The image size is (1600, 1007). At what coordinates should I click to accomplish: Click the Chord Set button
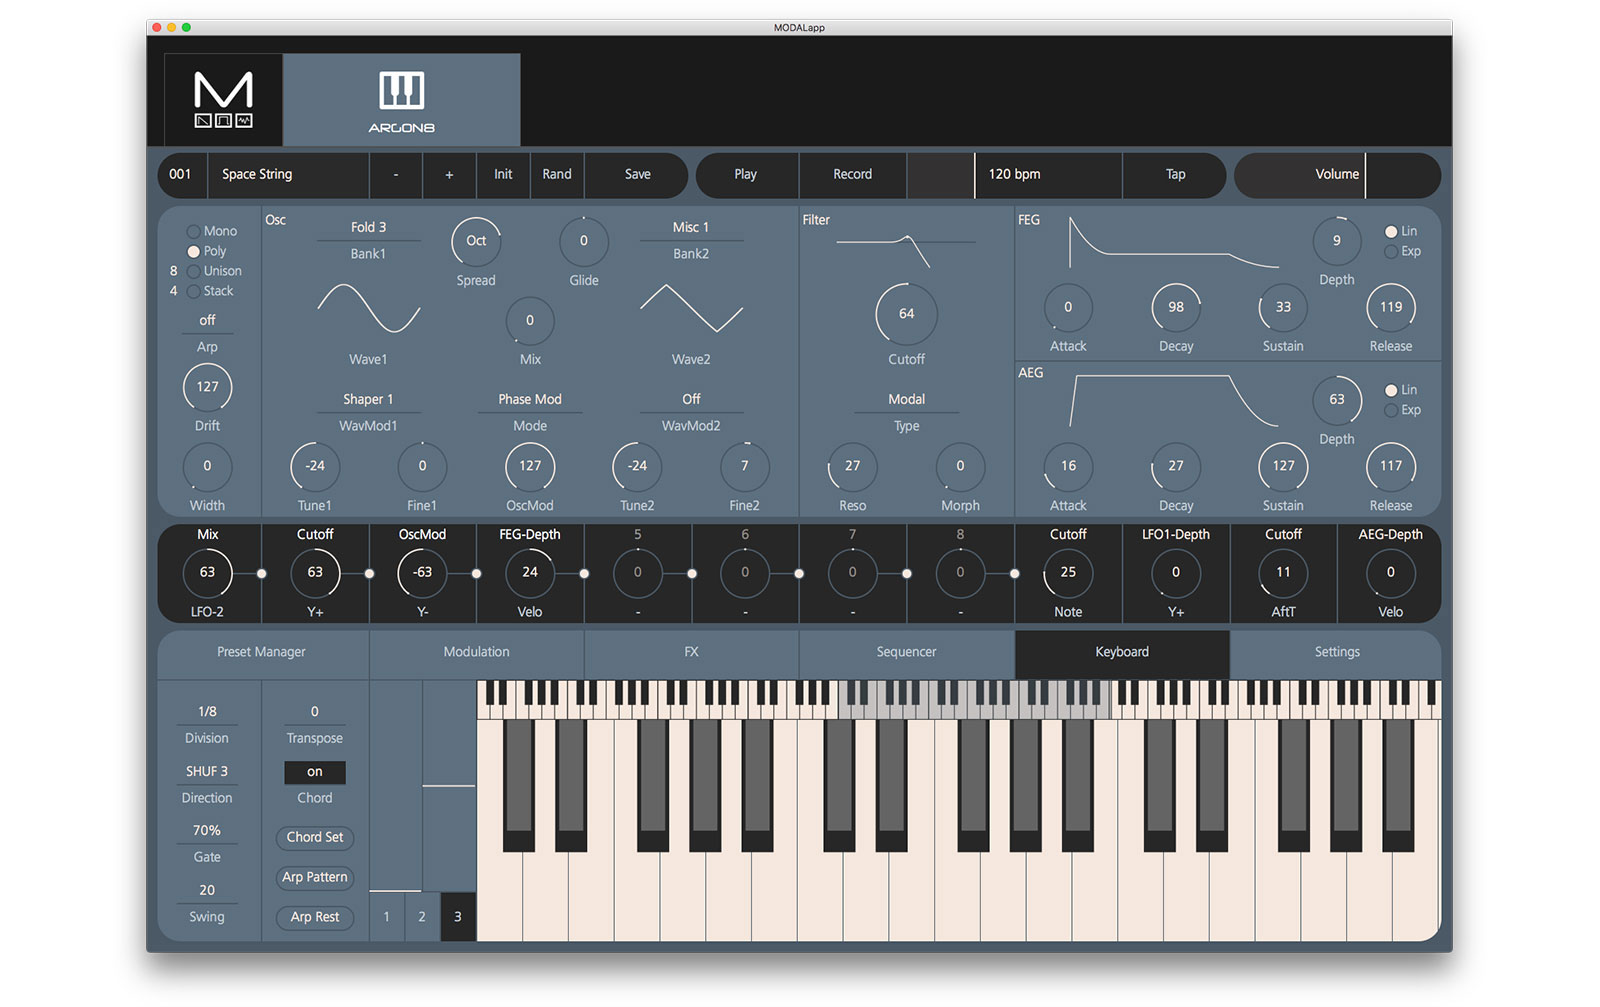click(x=315, y=837)
